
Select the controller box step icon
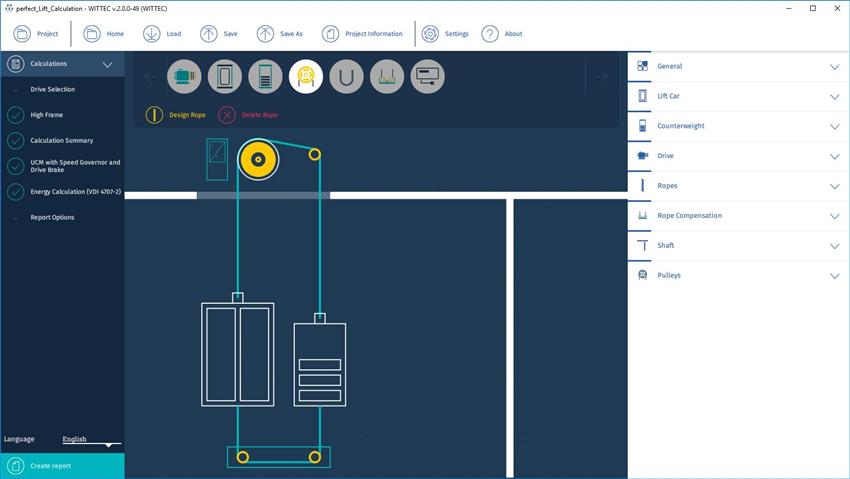(x=428, y=76)
